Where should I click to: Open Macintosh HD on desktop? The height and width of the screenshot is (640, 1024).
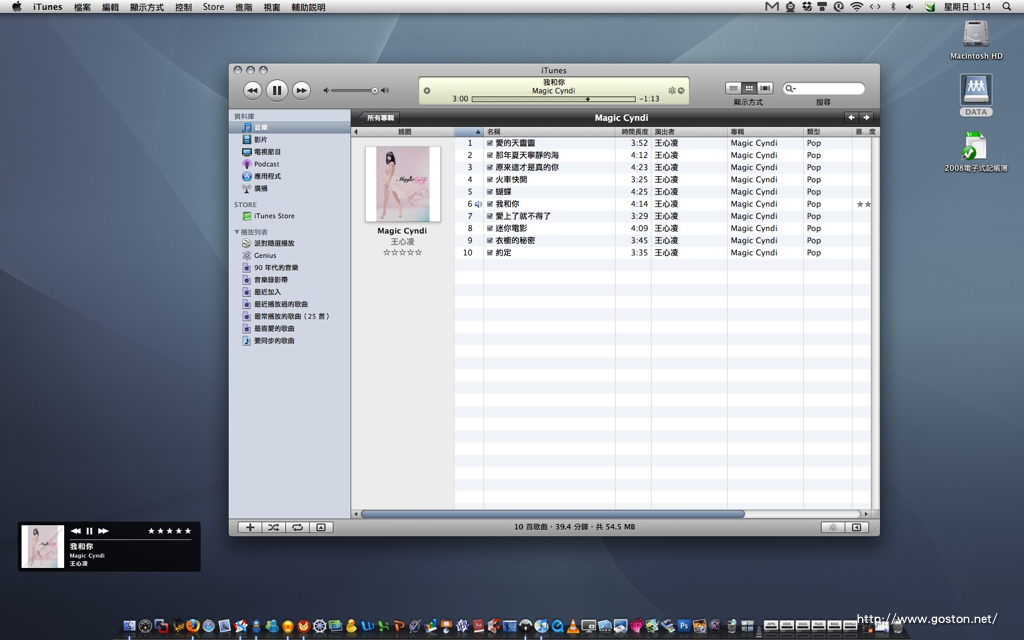pos(976,40)
